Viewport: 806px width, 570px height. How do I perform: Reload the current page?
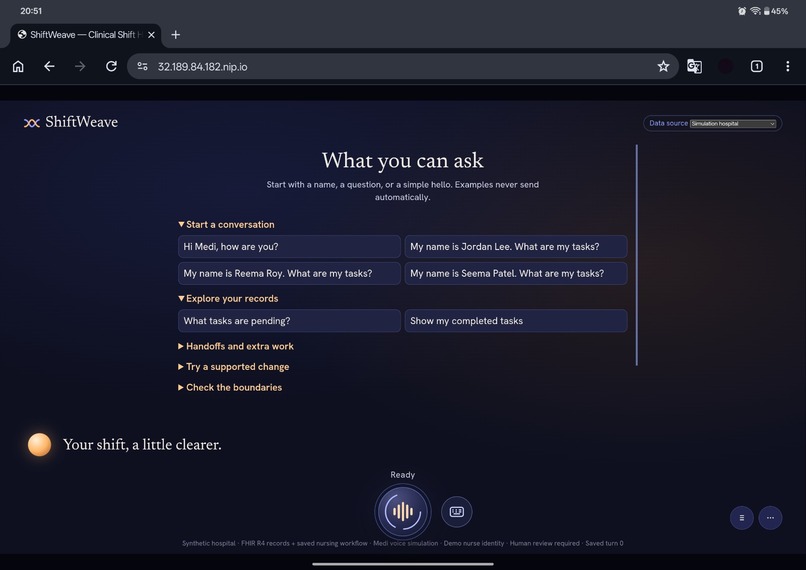tap(111, 66)
